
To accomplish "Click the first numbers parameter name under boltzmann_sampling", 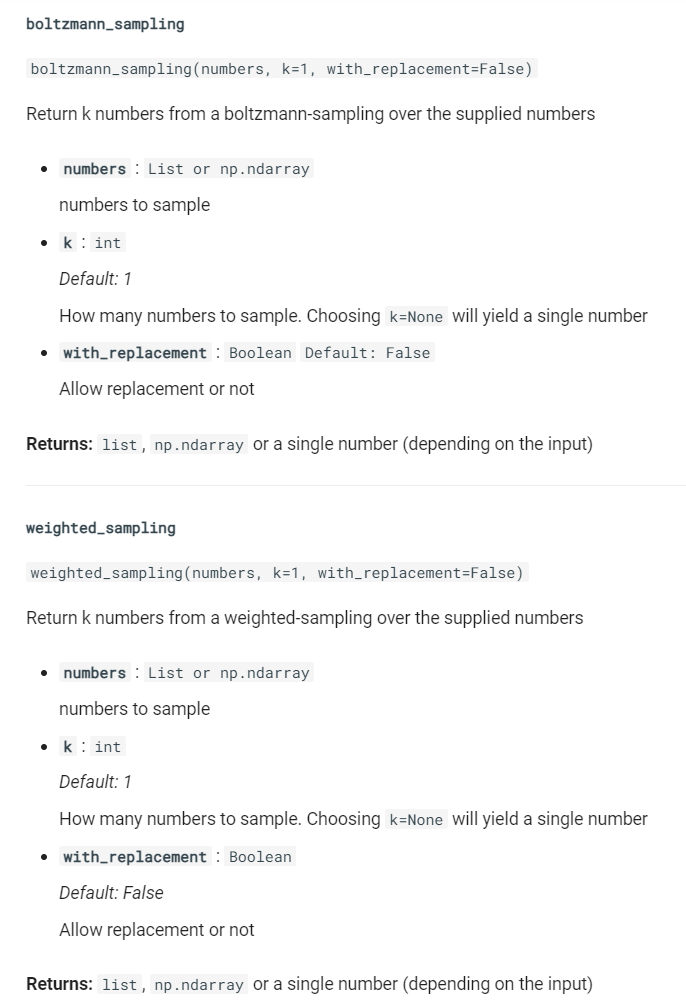I will [x=95, y=169].
